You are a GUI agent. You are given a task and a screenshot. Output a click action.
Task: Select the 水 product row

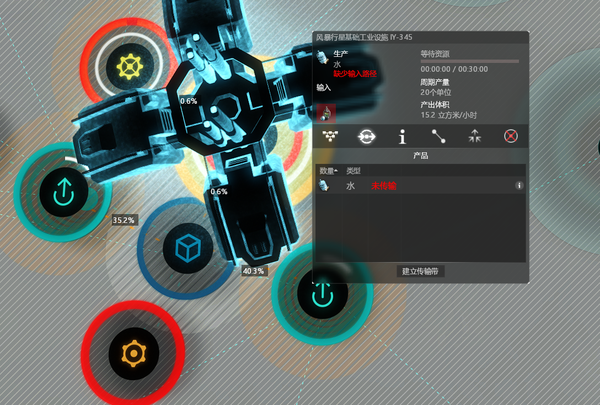[420, 186]
